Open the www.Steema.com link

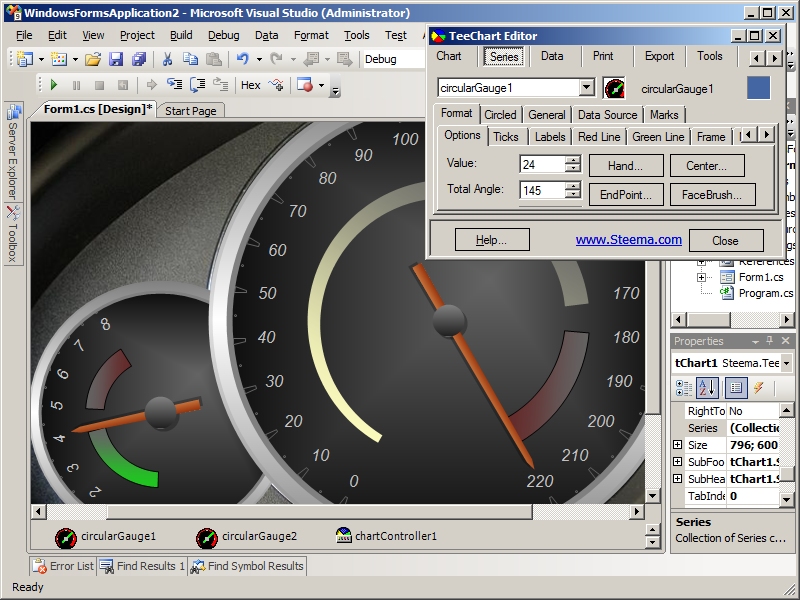pos(629,240)
